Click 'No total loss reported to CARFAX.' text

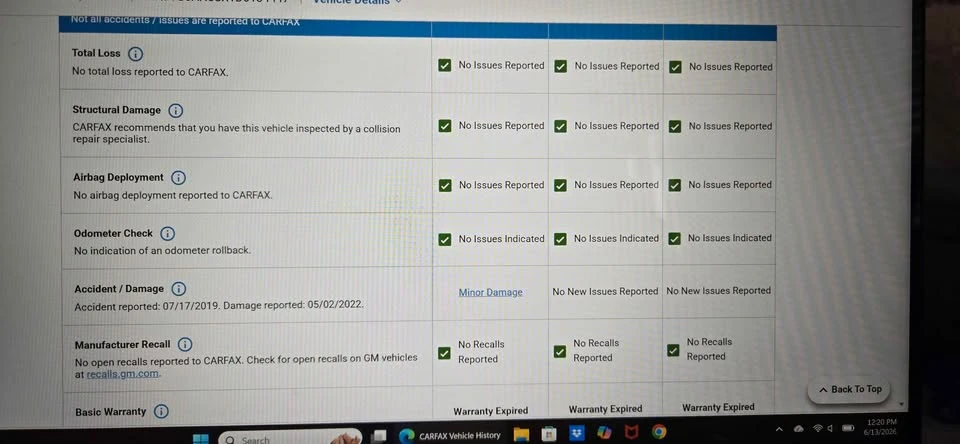pyautogui.click(x=150, y=72)
